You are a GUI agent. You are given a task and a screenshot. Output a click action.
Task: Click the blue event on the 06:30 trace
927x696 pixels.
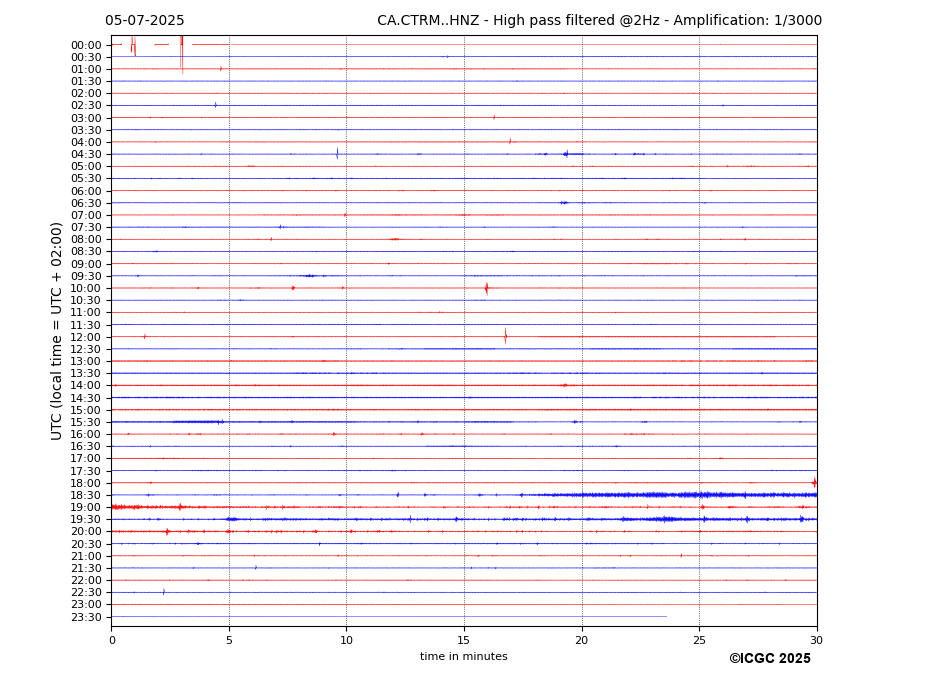[564, 203]
